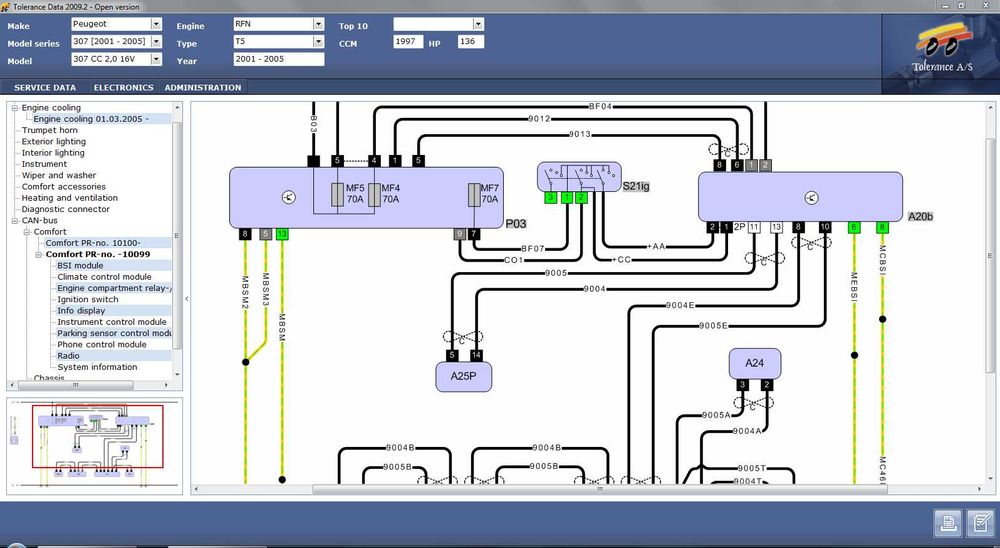Image resolution: width=1000 pixels, height=548 pixels.
Task: Click the P03 component label
Action: click(515, 224)
